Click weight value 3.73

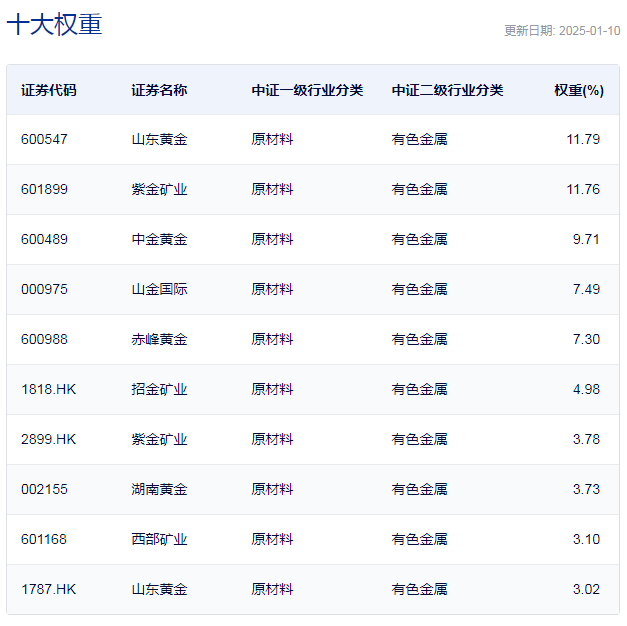pos(586,489)
